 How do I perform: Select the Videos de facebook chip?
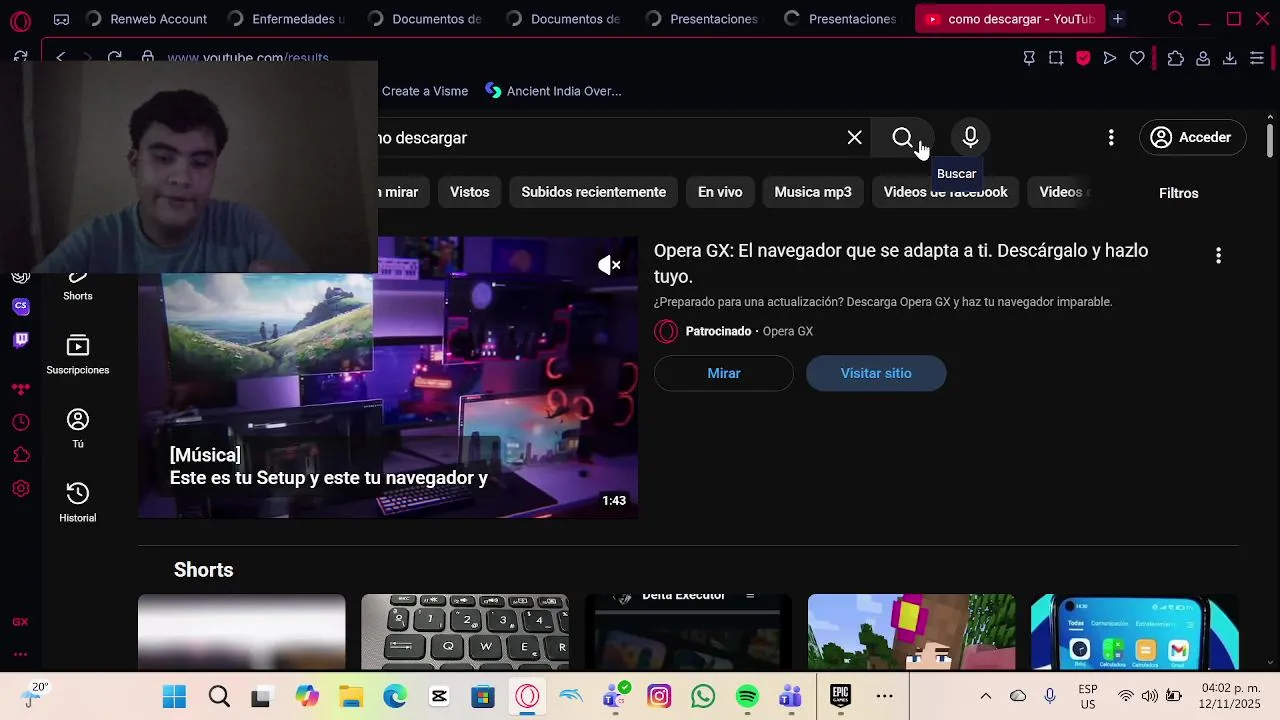coord(945,192)
